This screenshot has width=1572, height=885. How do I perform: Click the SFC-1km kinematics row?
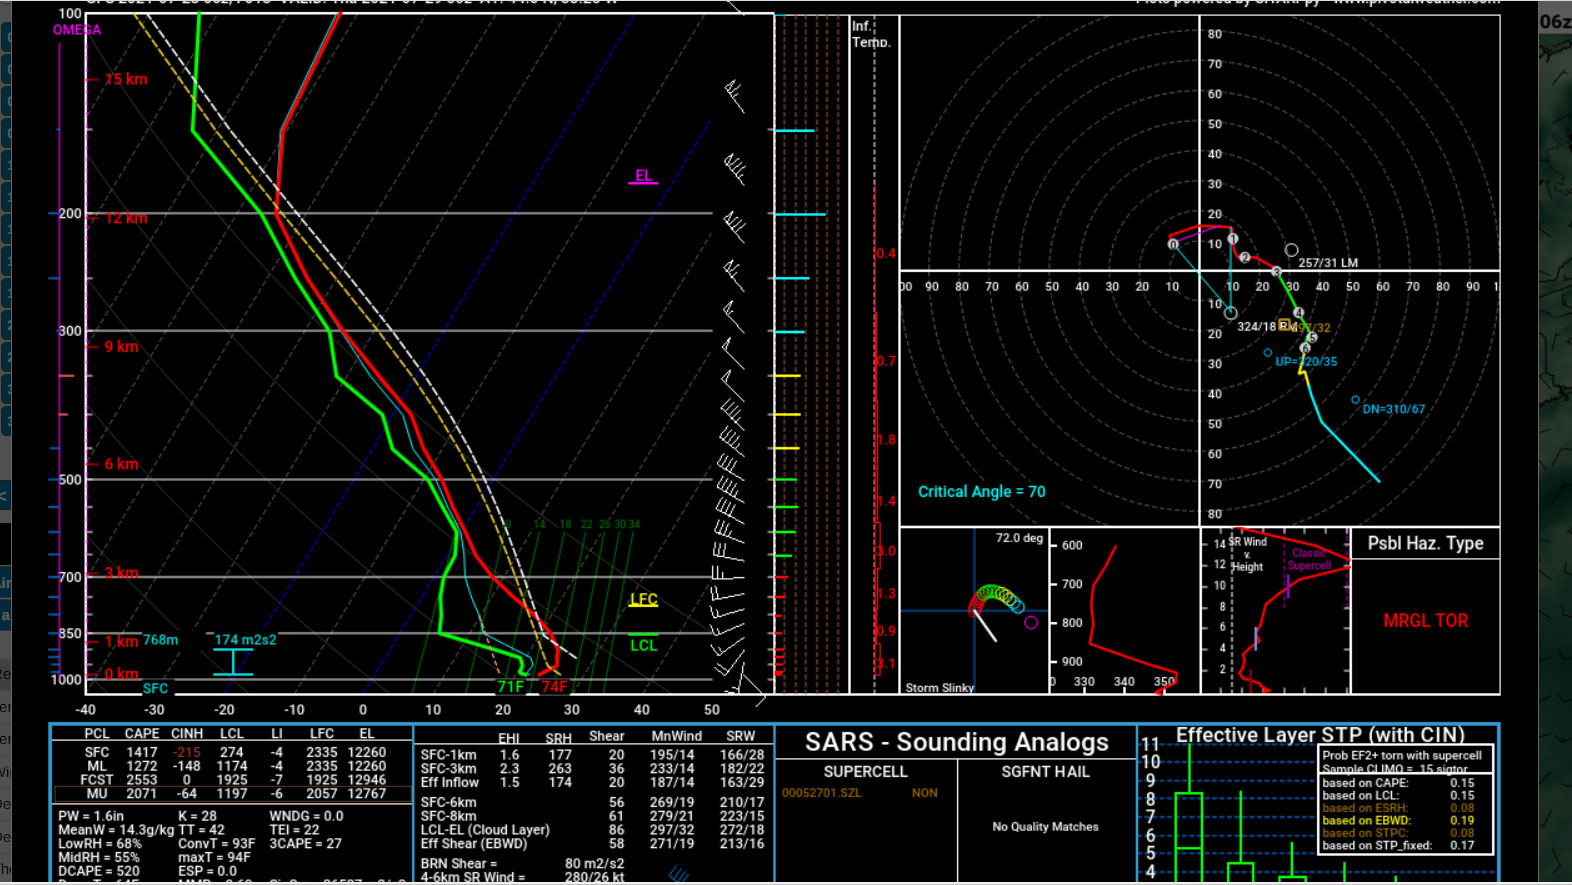[592, 755]
